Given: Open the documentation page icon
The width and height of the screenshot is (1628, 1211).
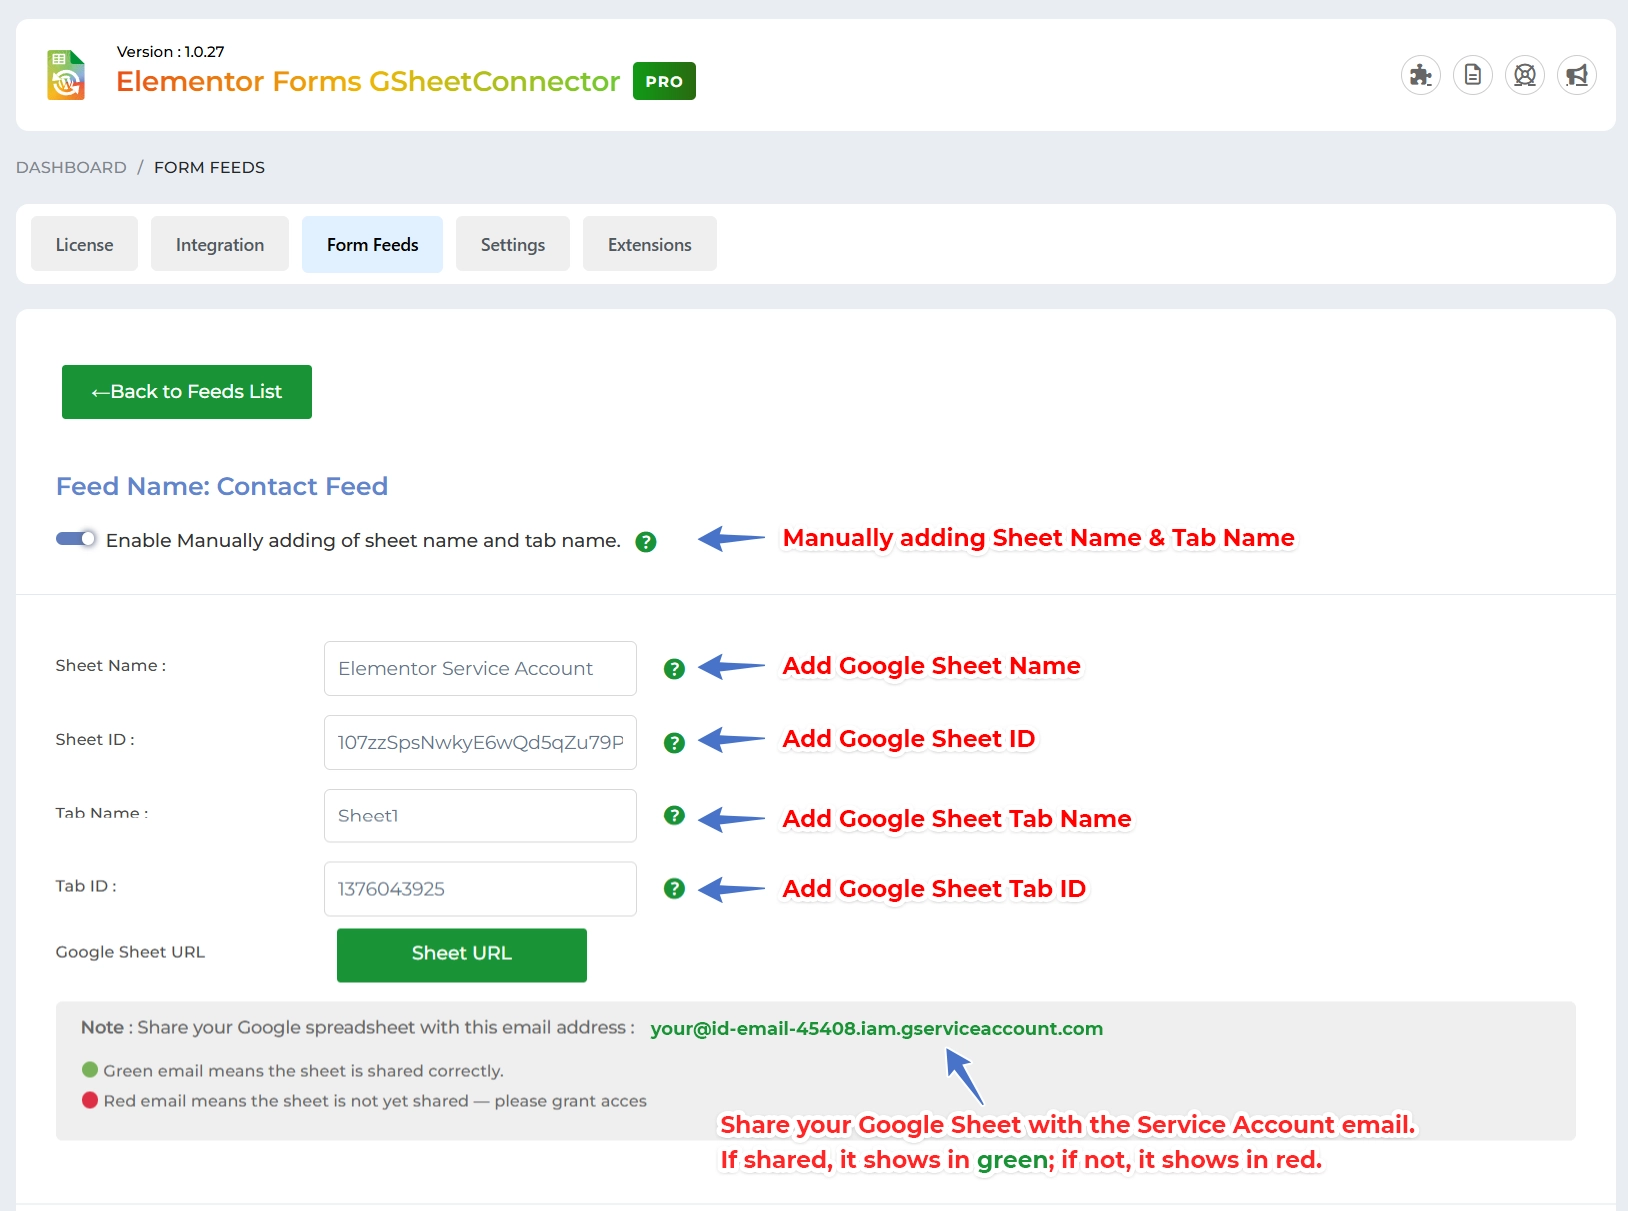Looking at the screenshot, I should pos(1472,75).
